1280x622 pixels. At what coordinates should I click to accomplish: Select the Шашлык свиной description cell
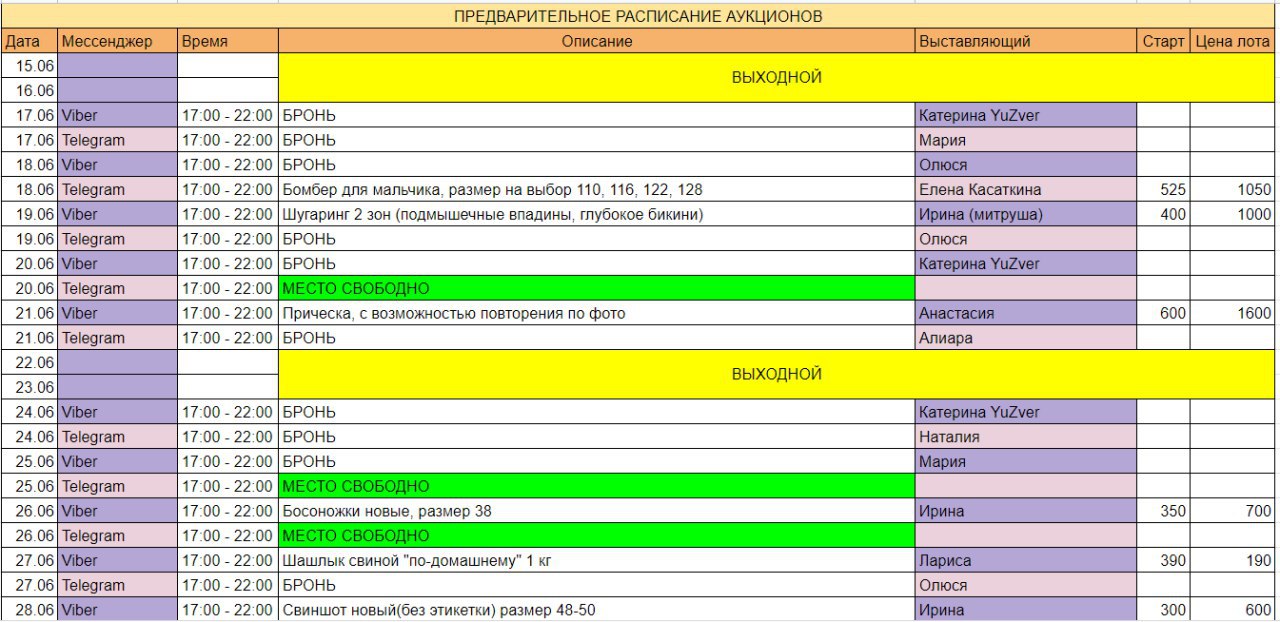(x=596, y=560)
